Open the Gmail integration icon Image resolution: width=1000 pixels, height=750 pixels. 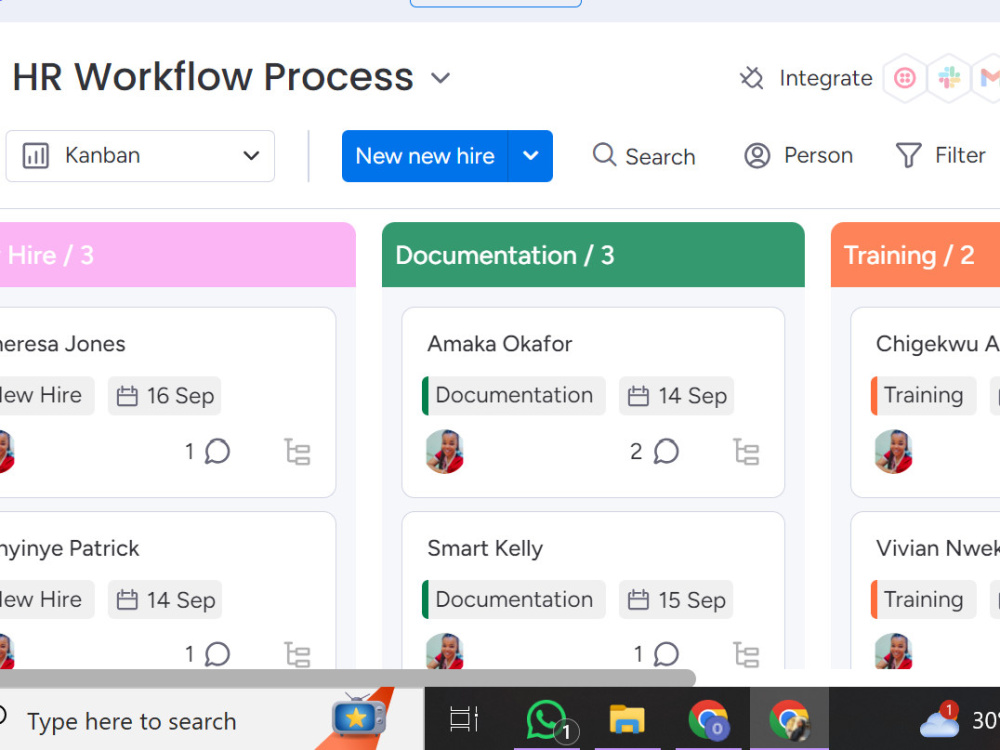point(993,78)
